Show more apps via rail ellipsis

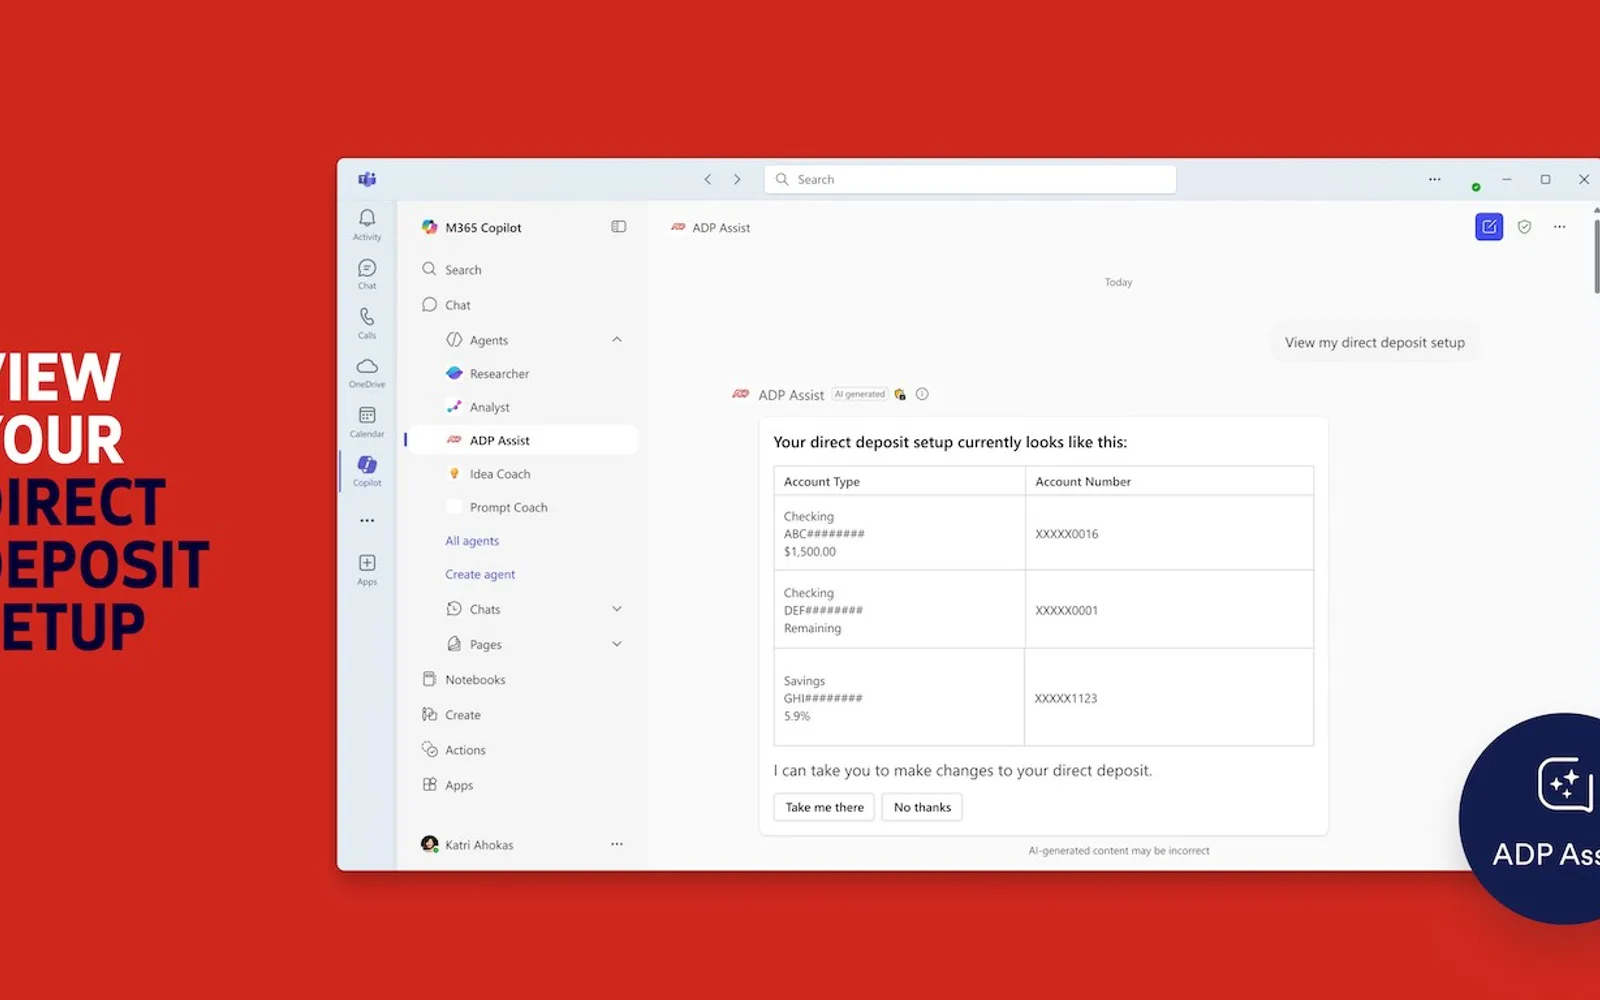tap(367, 520)
